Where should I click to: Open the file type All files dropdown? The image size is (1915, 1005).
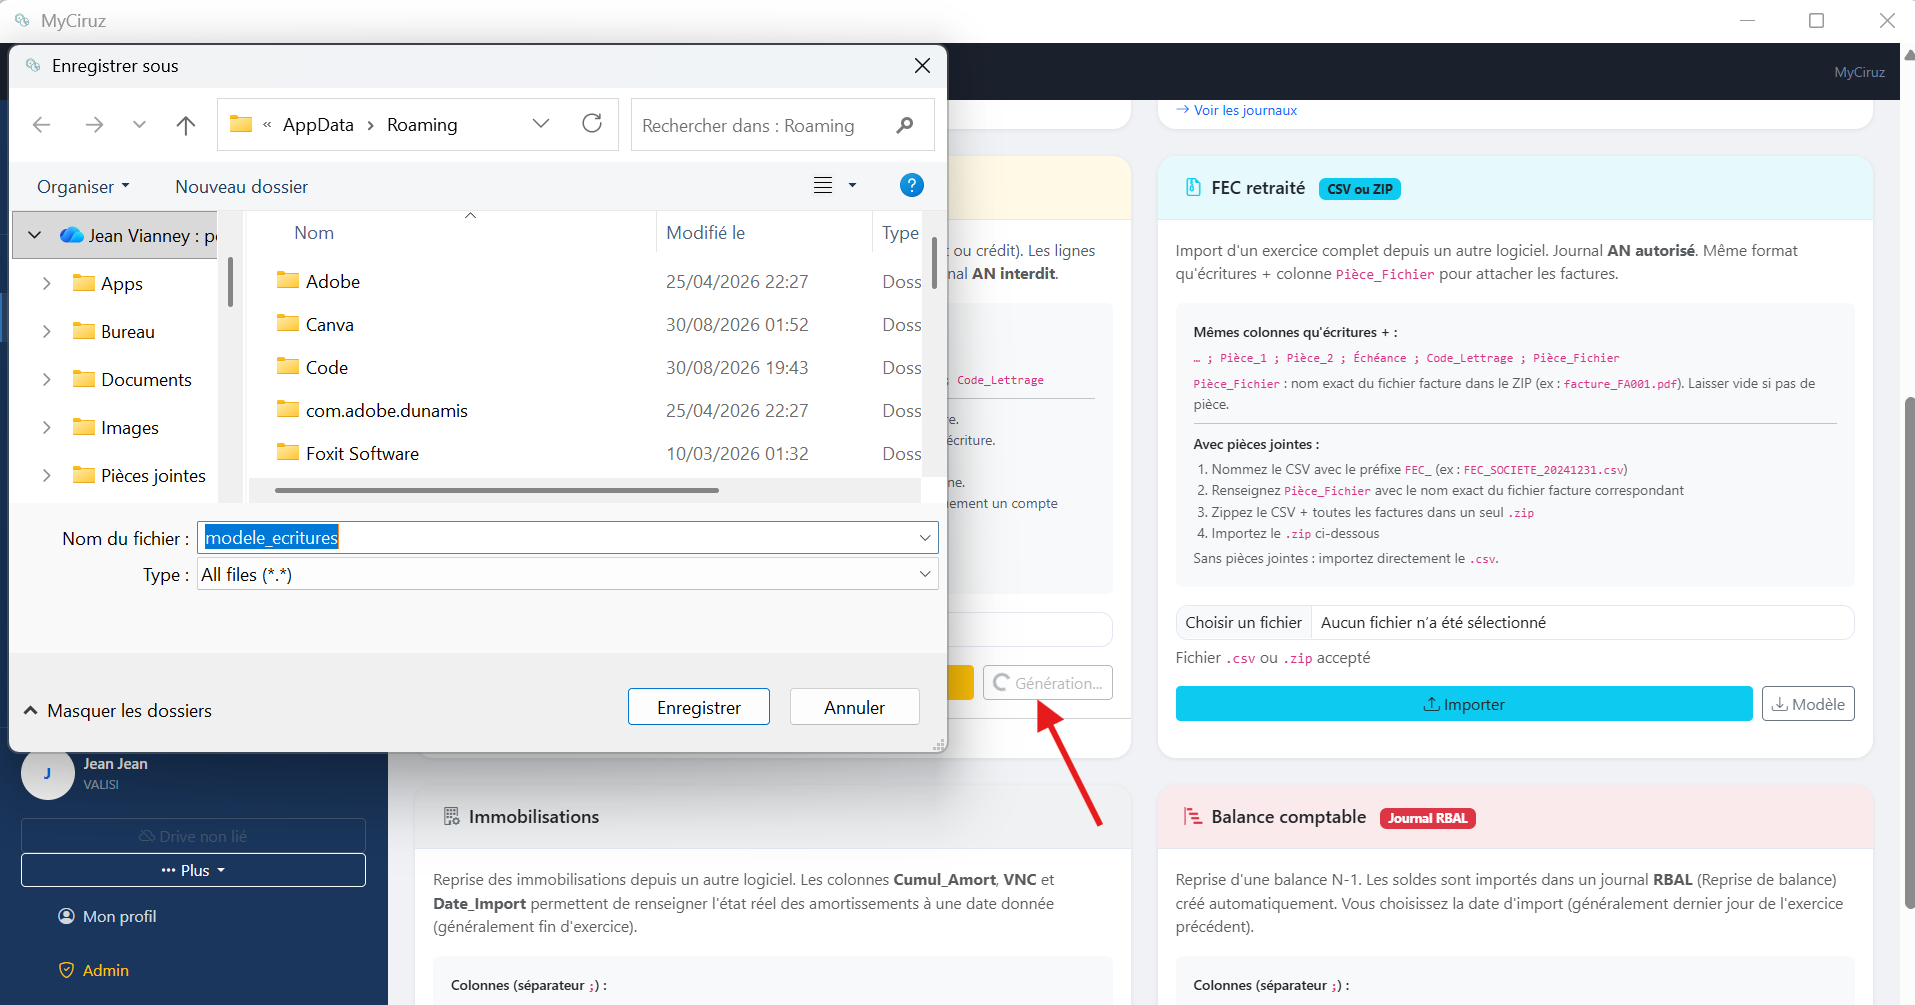(924, 574)
